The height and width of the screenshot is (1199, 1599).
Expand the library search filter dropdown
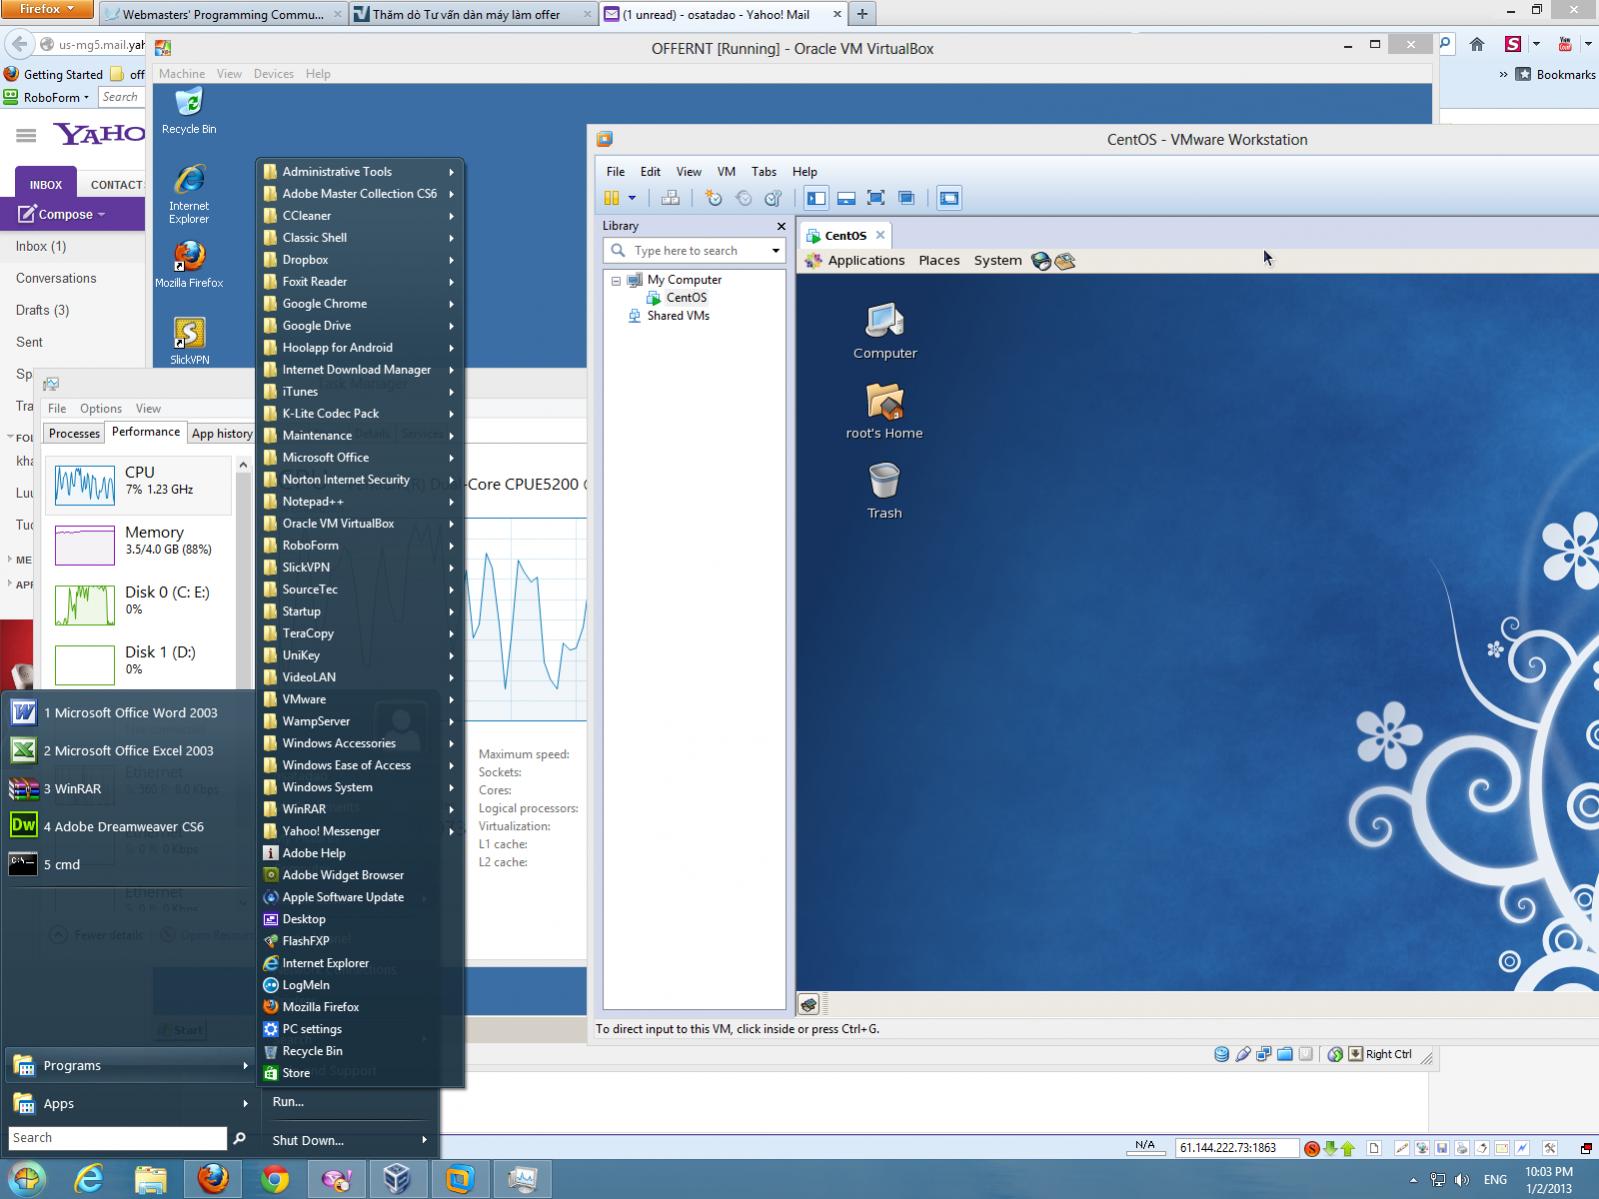tap(775, 251)
